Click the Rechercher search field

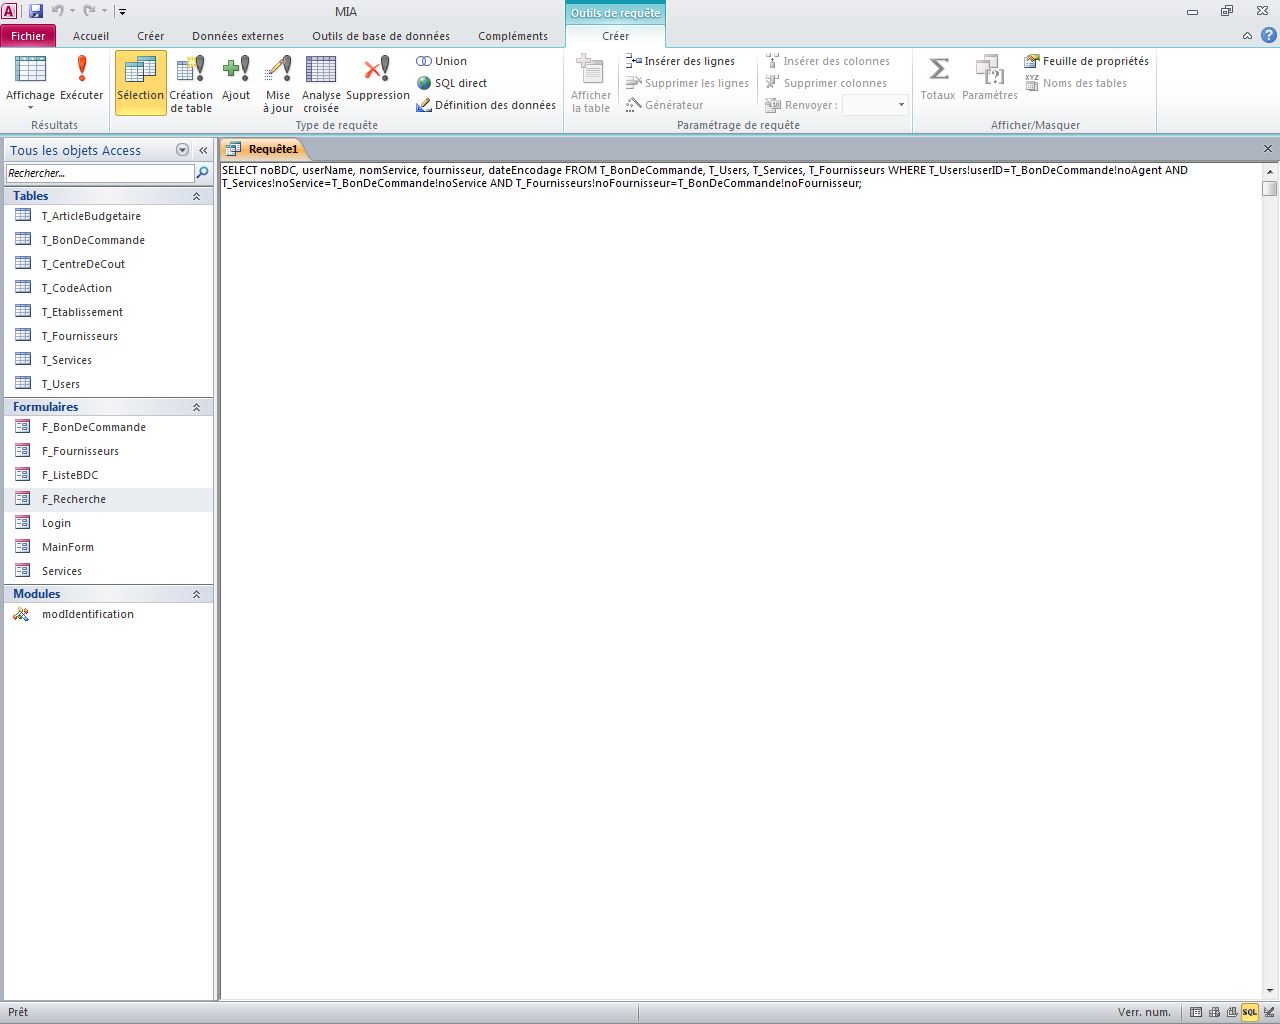pos(100,173)
